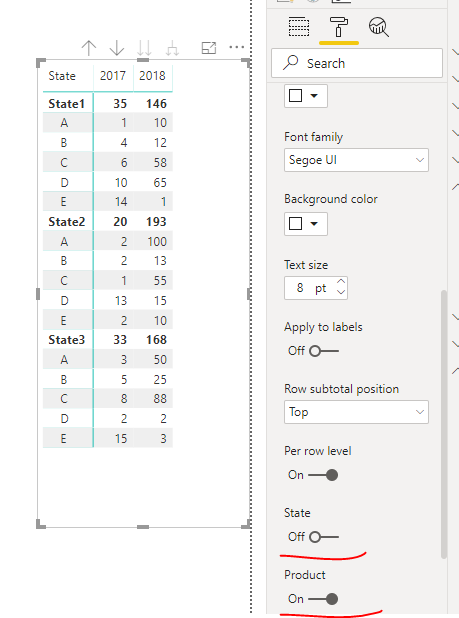
Task: Click the 35 subtotal for State1 2017
Action: pyautogui.click(x=120, y=104)
